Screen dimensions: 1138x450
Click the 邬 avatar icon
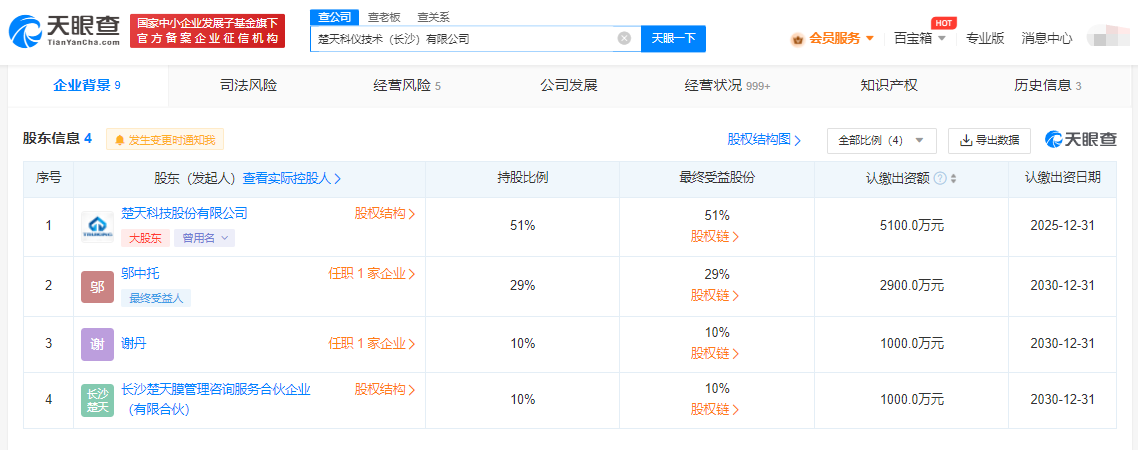click(98, 287)
